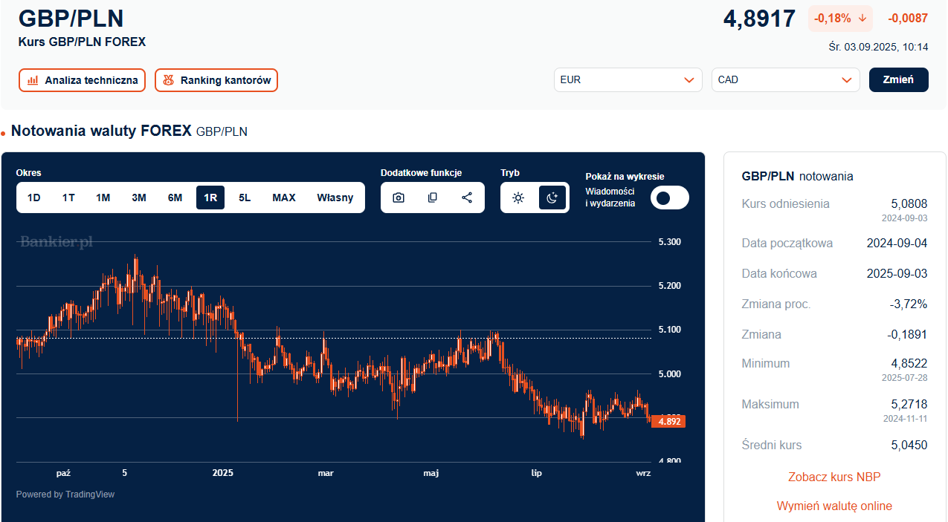Viewport: 948px width, 522px height.
Task: Click the -0,18% change badge
Action: tap(840, 19)
